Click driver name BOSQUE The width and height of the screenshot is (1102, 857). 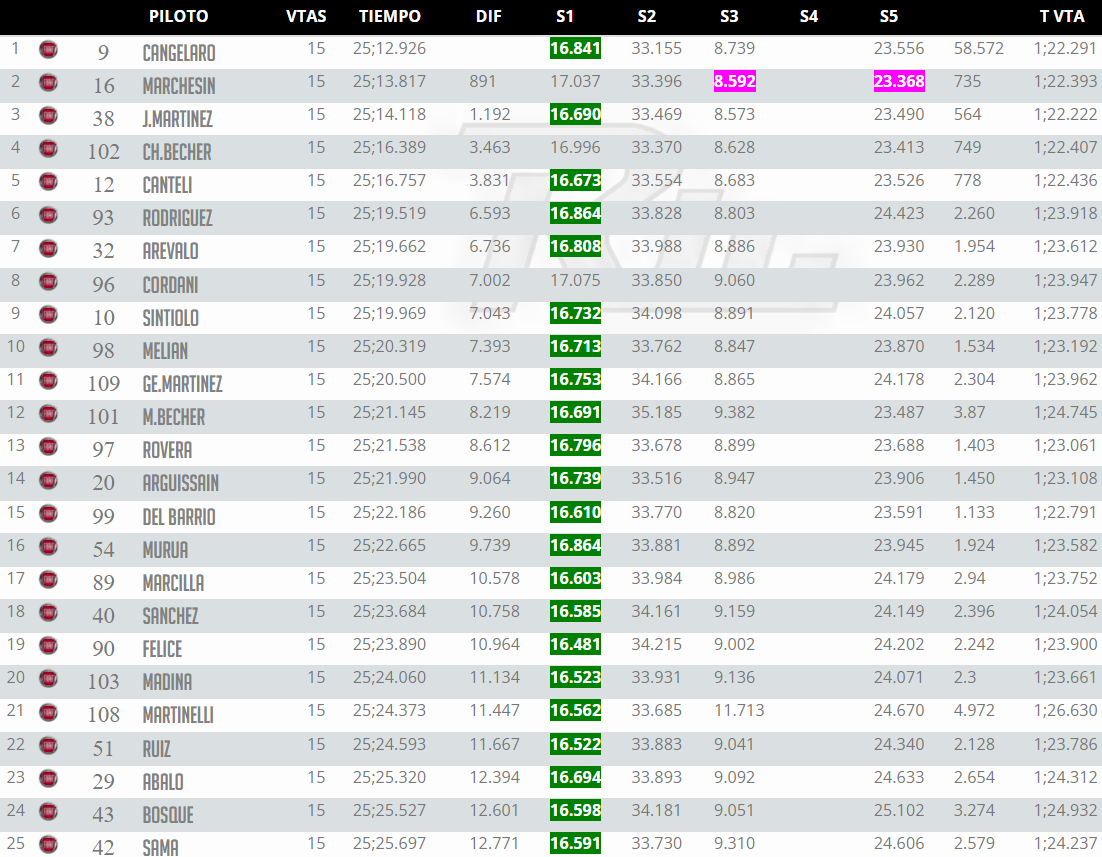tap(168, 815)
